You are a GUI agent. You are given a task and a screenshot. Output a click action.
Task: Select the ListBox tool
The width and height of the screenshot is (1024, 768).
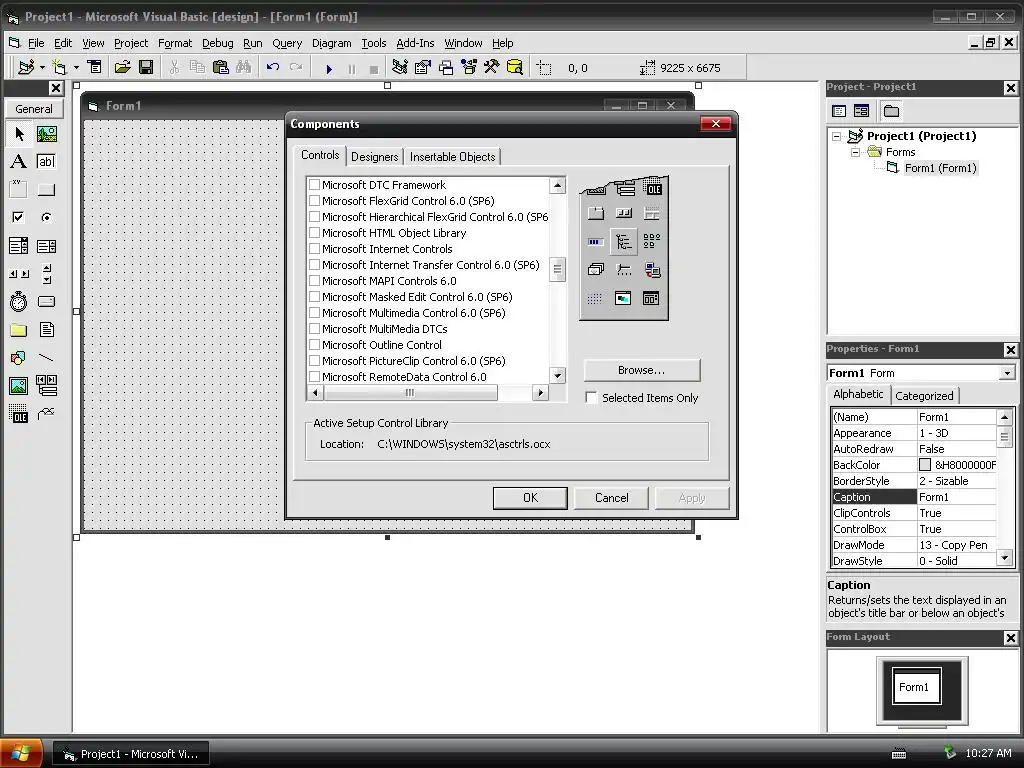coord(46,246)
